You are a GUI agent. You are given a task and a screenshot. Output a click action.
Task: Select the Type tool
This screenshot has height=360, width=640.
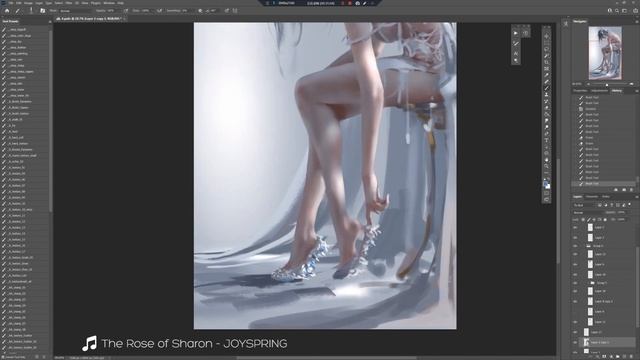point(547,140)
